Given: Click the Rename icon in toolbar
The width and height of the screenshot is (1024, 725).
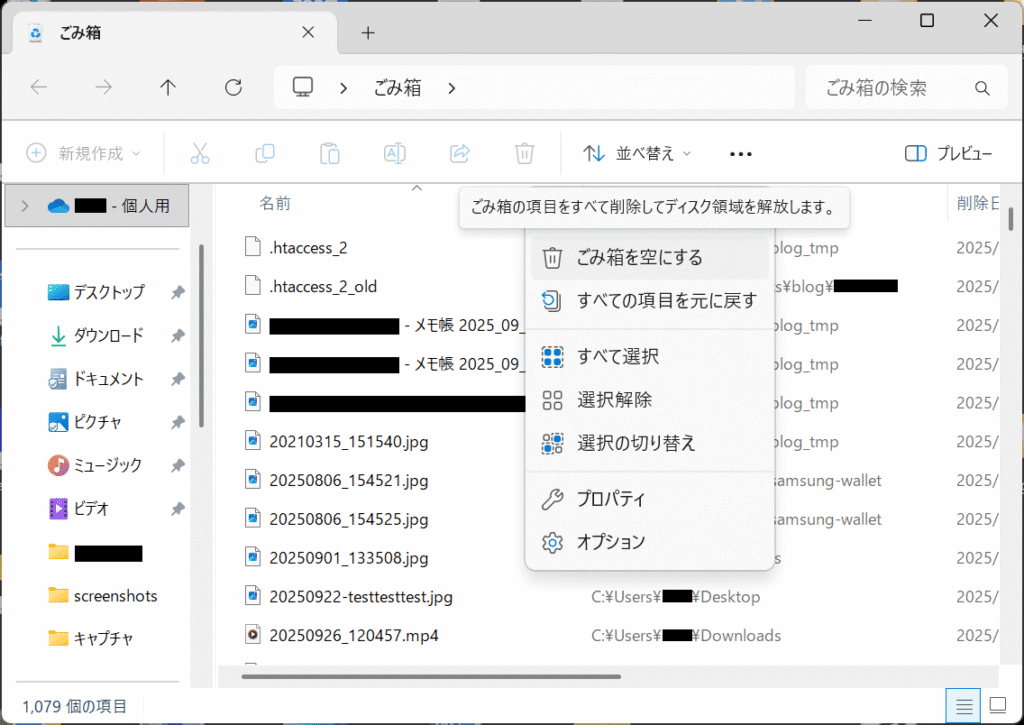Looking at the screenshot, I should click(394, 153).
